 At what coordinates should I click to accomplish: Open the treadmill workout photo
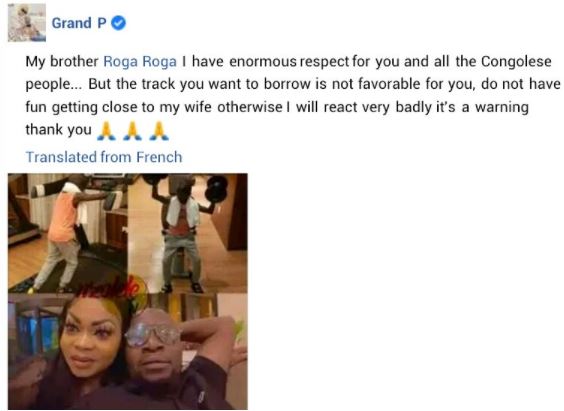68,233
